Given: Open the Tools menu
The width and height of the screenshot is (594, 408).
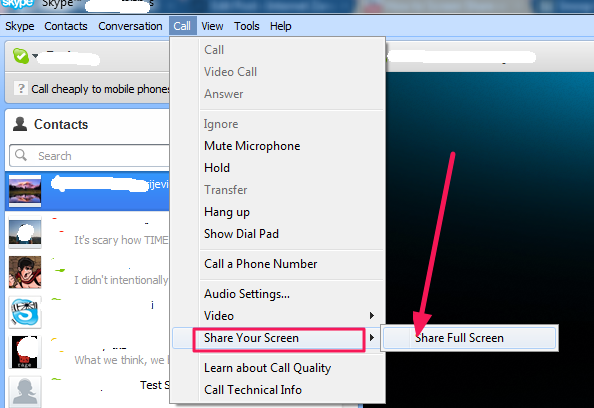Looking at the screenshot, I should pyautogui.click(x=247, y=26).
